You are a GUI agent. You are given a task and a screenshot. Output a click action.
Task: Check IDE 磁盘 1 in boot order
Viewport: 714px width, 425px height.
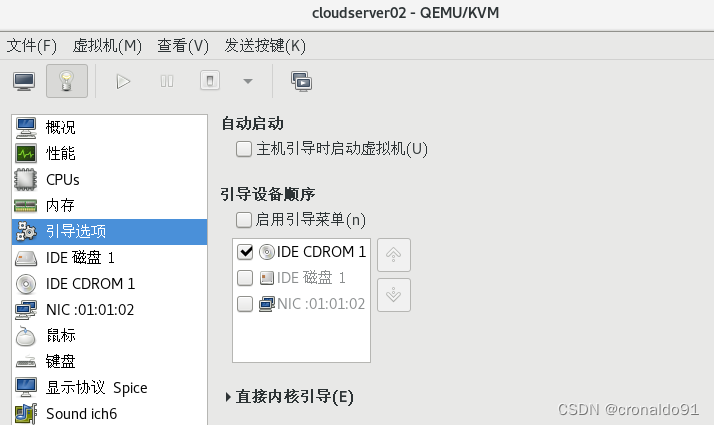click(x=245, y=277)
